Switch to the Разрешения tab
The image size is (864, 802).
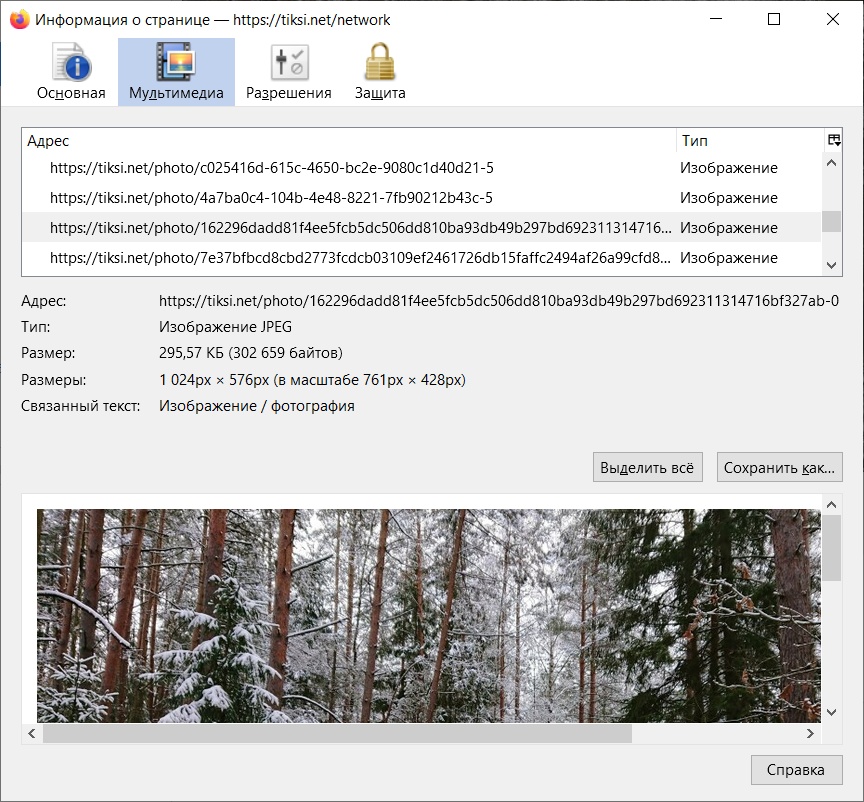click(x=289, y=63)
